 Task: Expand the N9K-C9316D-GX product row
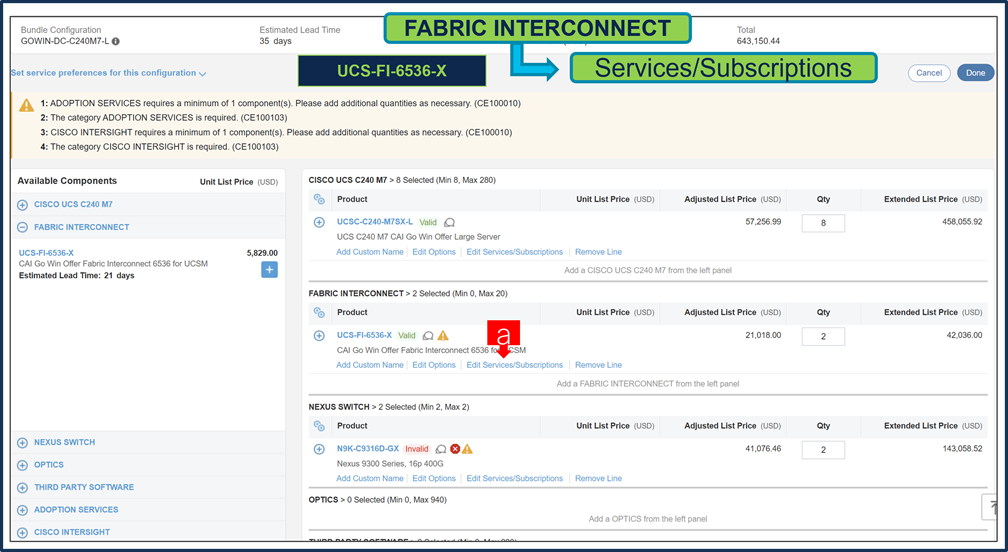pyautogui.click(x=319, y=449)
